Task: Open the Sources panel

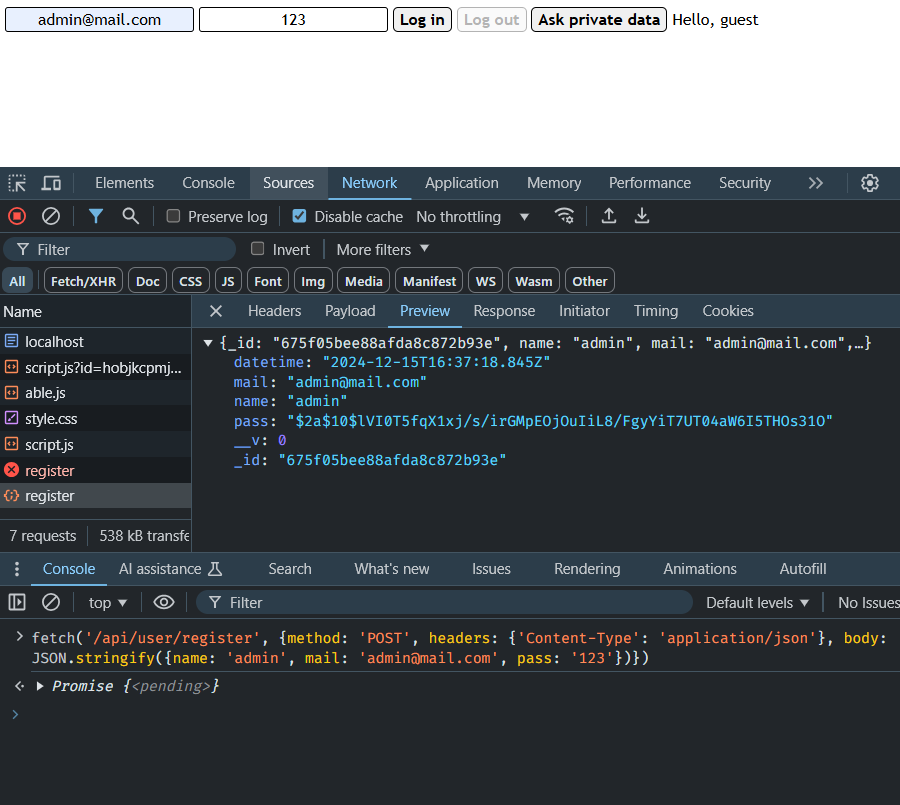Action: point(289,183)
